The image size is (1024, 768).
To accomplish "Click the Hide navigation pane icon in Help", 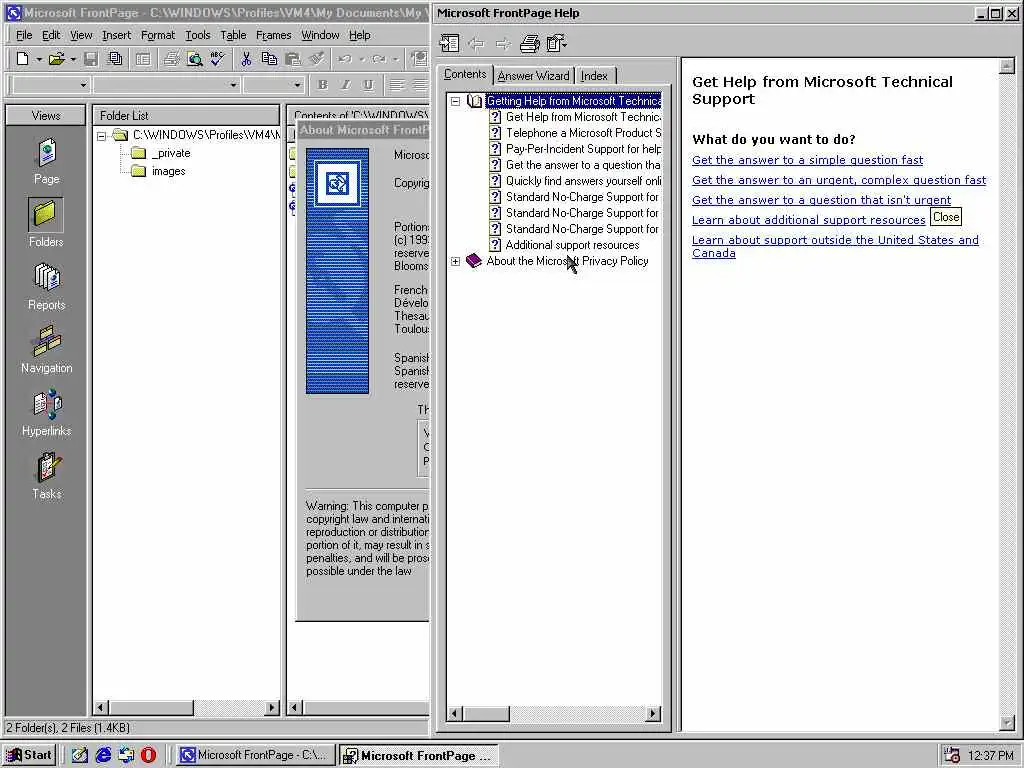I will [449, 44].
